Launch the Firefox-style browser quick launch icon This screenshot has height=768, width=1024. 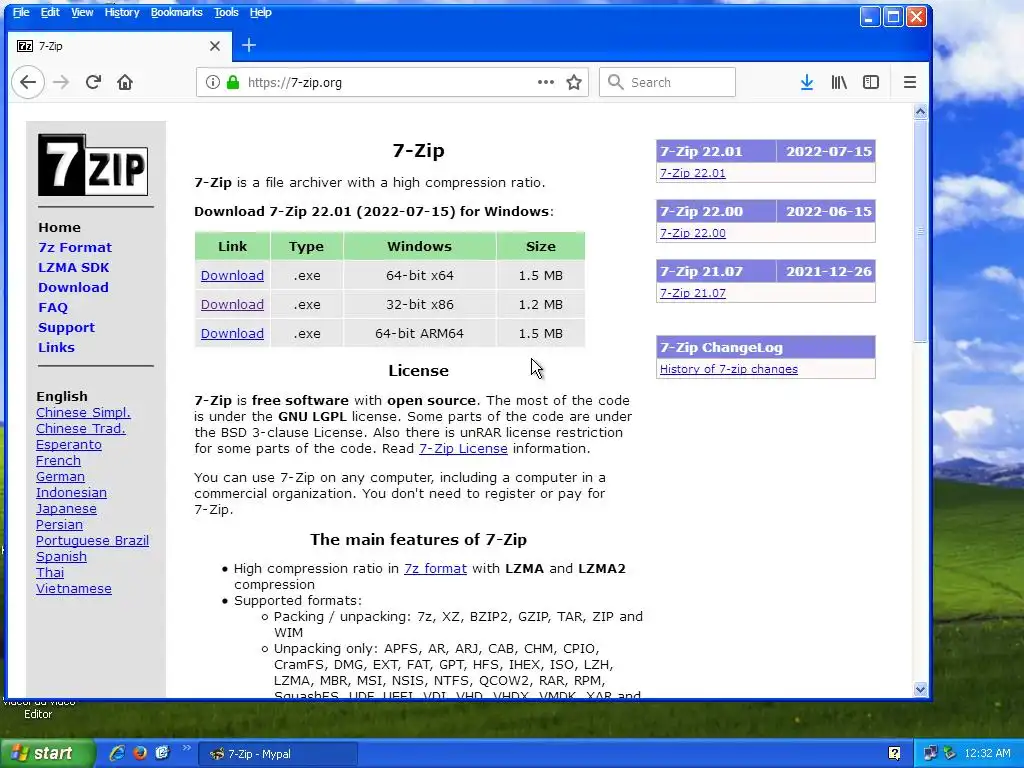point(140,753)
